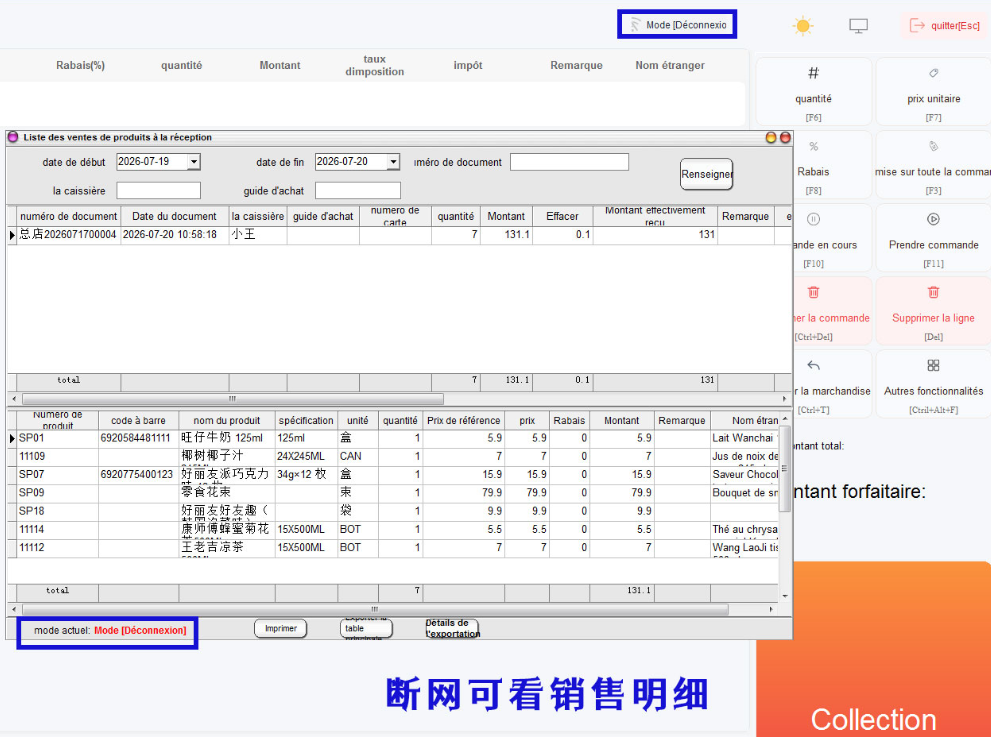The height and width of the screenshot is (737, 991).
Task: Click the Nom étranger header in main table
Action: tap(669, 65)
